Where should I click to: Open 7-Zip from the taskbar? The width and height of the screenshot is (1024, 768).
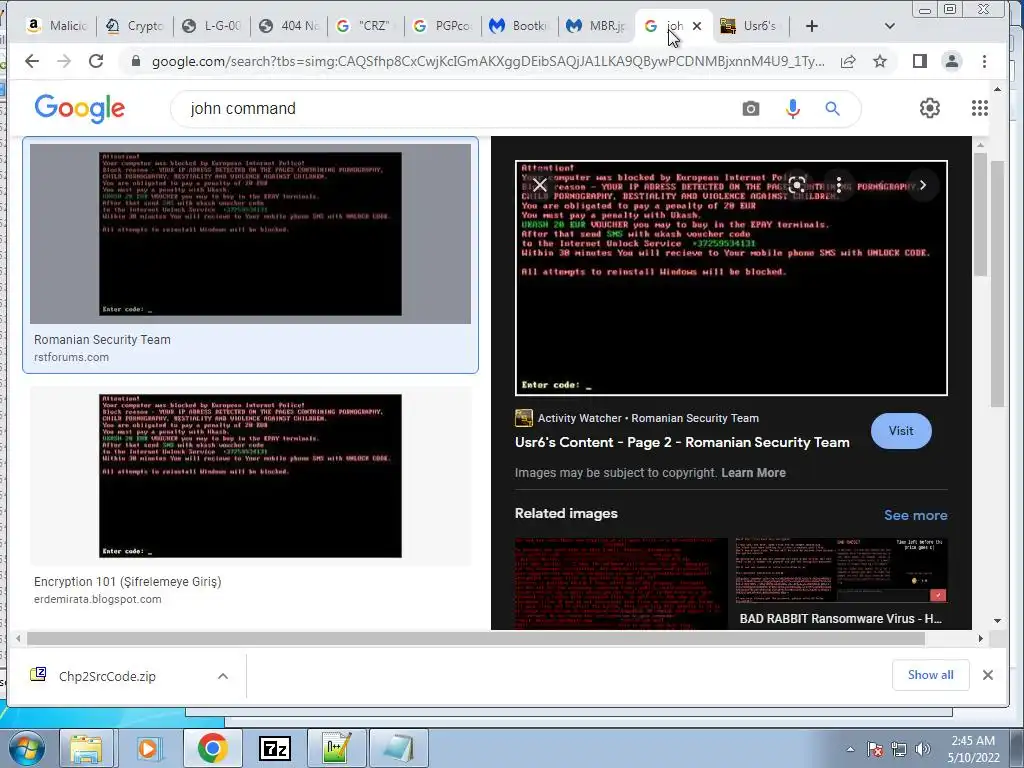pos(274,748)
